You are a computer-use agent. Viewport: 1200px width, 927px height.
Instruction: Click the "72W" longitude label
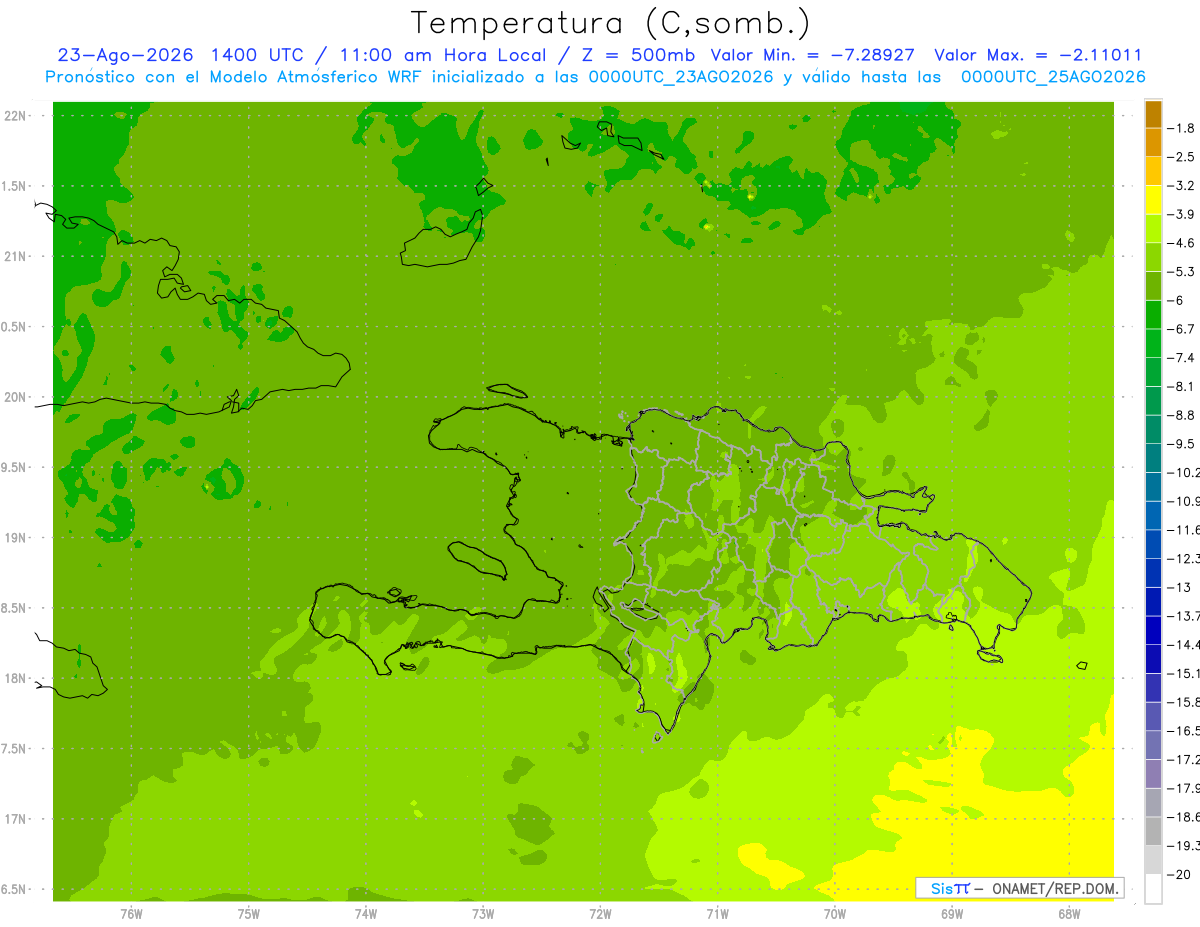(600, 913)
